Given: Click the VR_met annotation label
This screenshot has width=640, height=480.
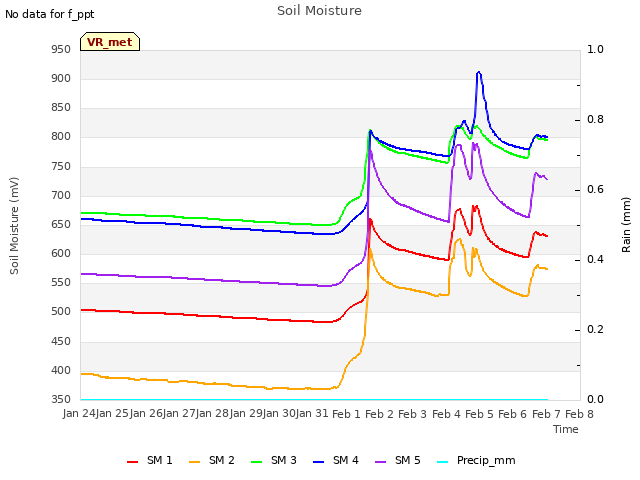Looking at the screenshot, I should pyautogui.click(x=110, y=42).
